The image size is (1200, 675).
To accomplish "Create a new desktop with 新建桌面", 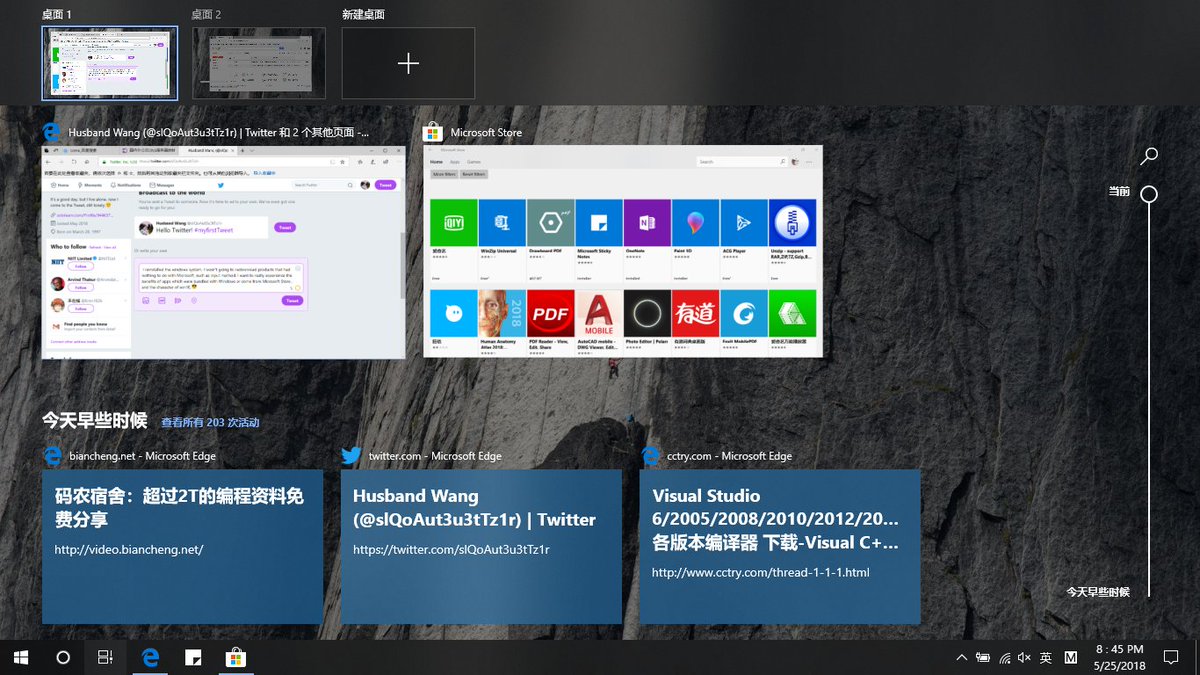I will 408,63.
